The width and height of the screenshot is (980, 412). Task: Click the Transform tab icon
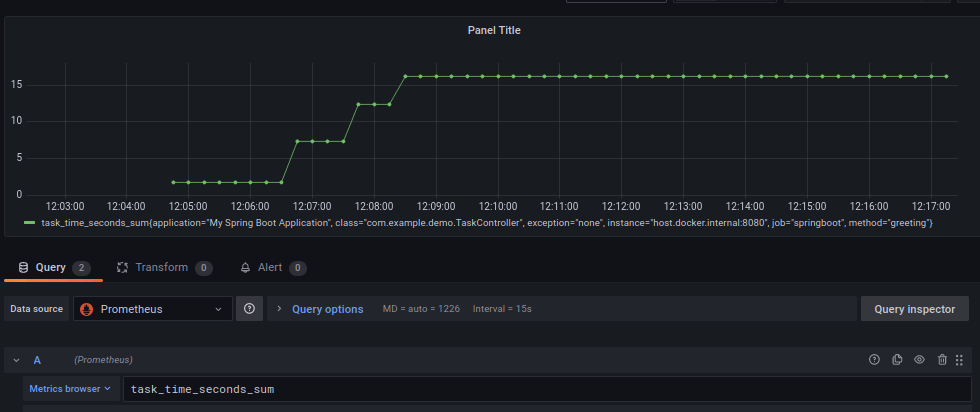[122, 268]
